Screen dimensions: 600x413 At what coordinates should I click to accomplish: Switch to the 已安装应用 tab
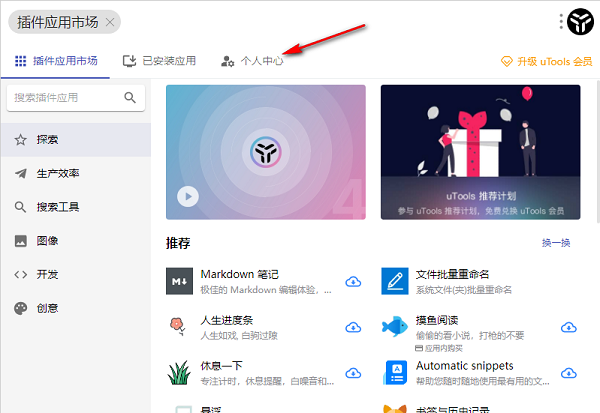pos(159,61)
